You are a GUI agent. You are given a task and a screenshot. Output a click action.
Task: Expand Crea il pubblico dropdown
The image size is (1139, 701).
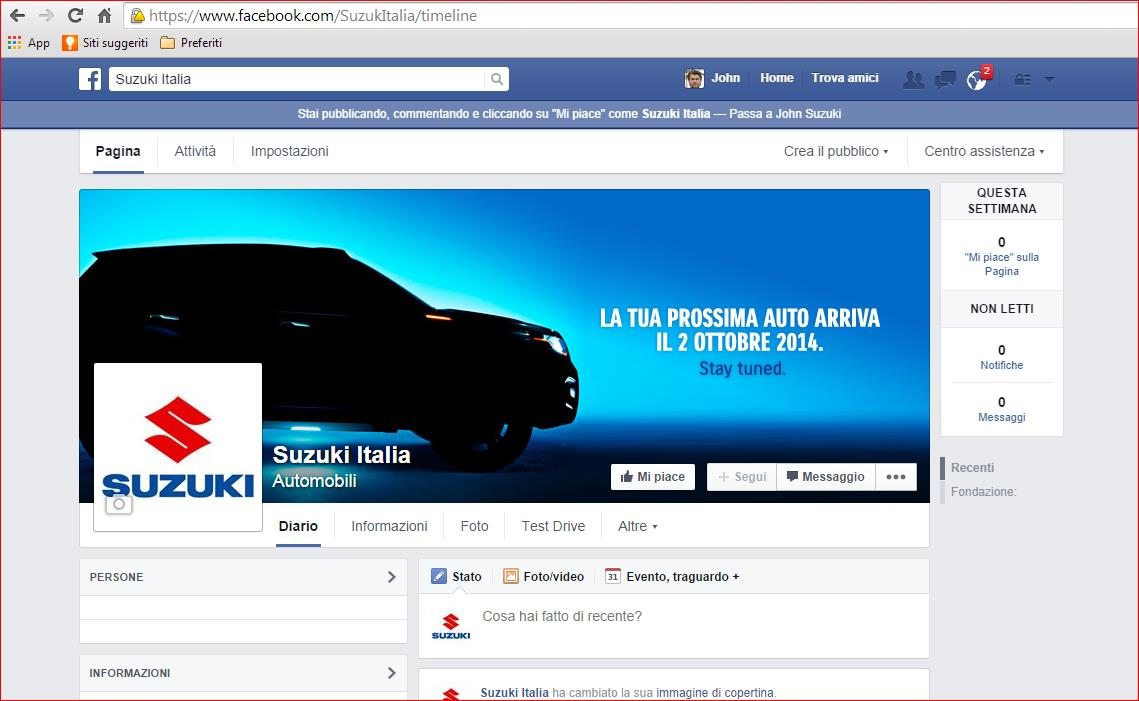[x=836, y=151]
